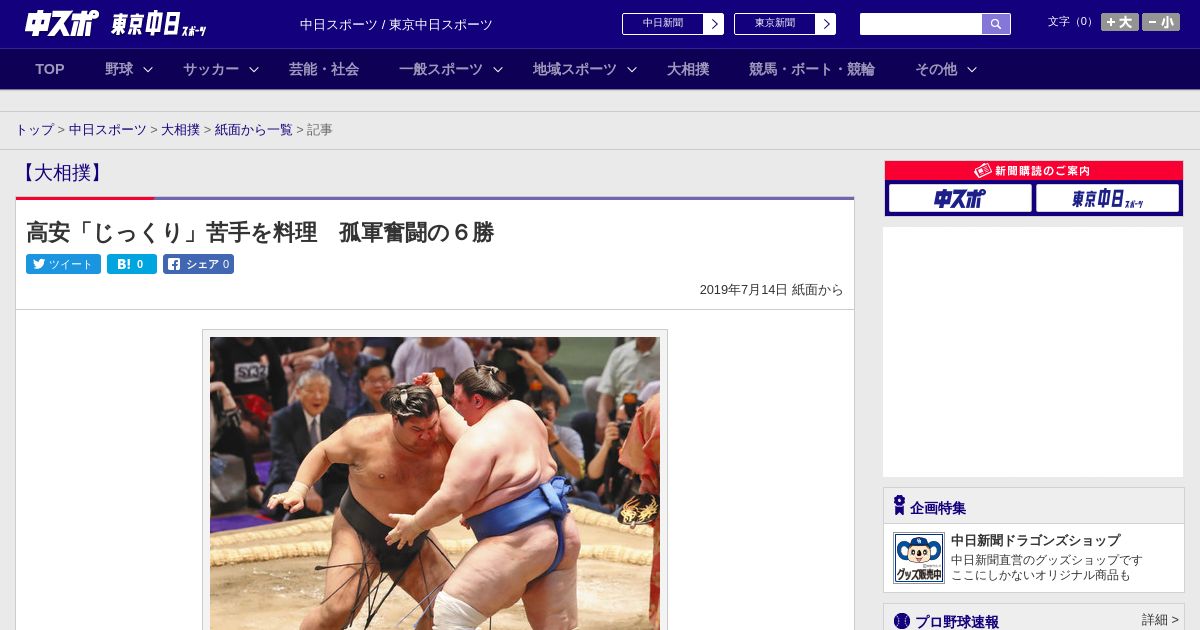
Task: Click the プロ野球速報 heading
Action: [x=957, y=621]
